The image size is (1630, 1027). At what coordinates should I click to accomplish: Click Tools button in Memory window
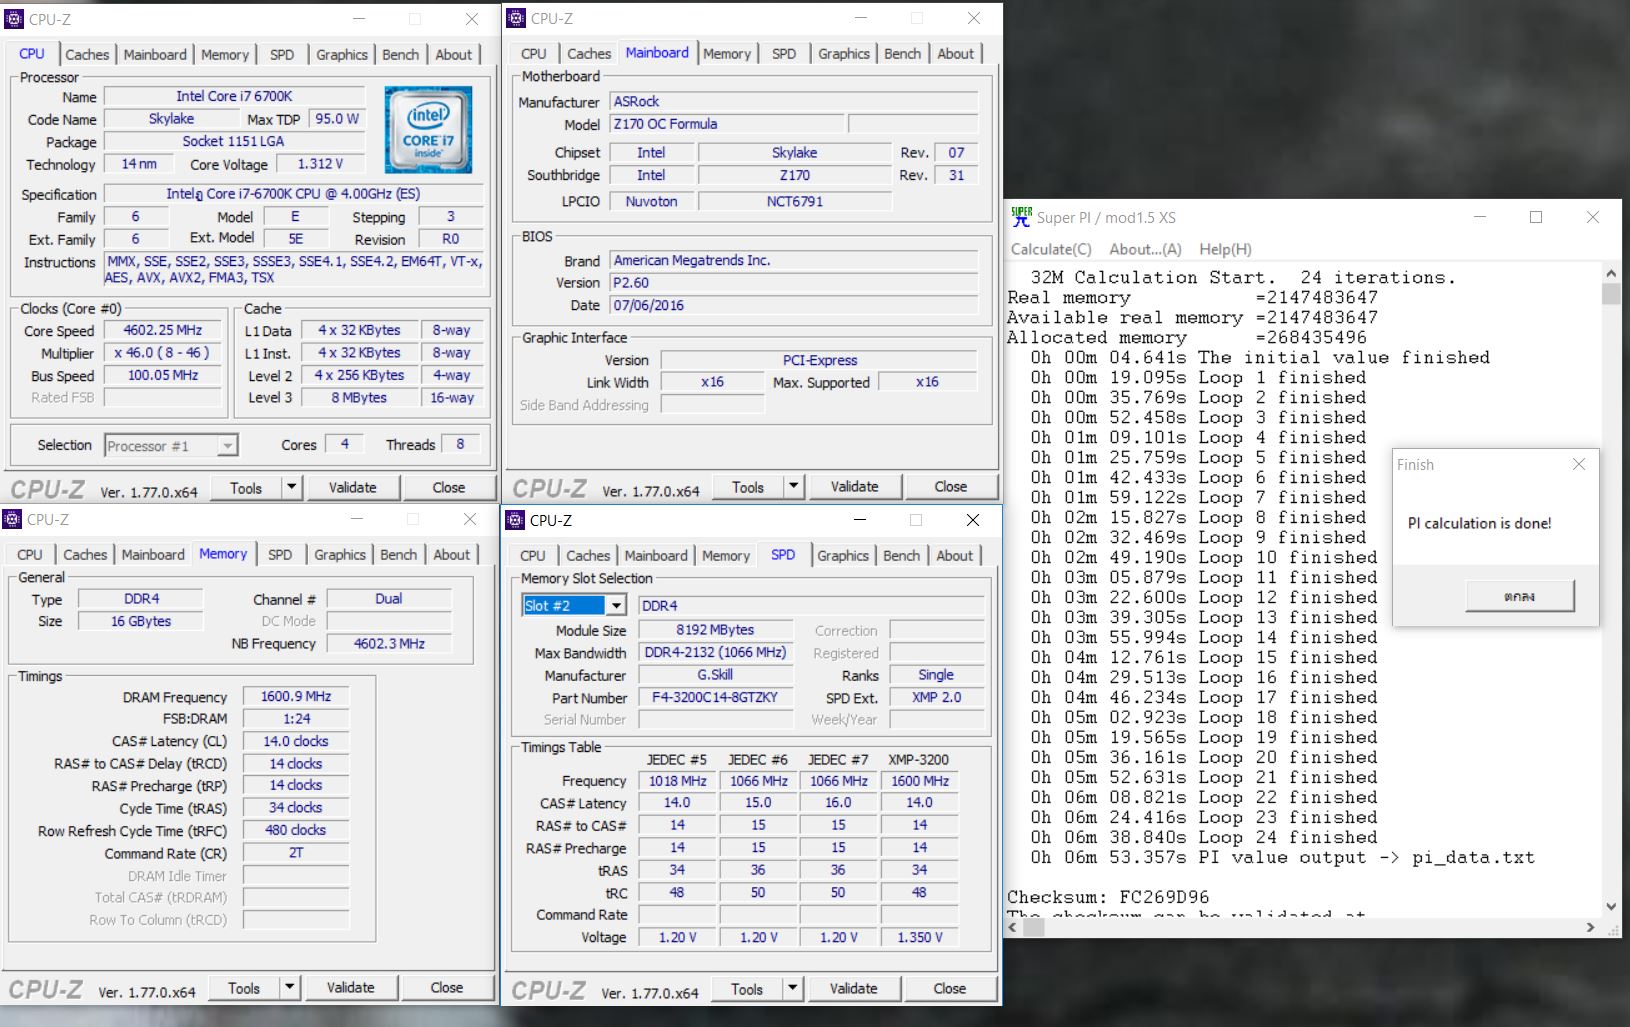[x=243, y=987]
